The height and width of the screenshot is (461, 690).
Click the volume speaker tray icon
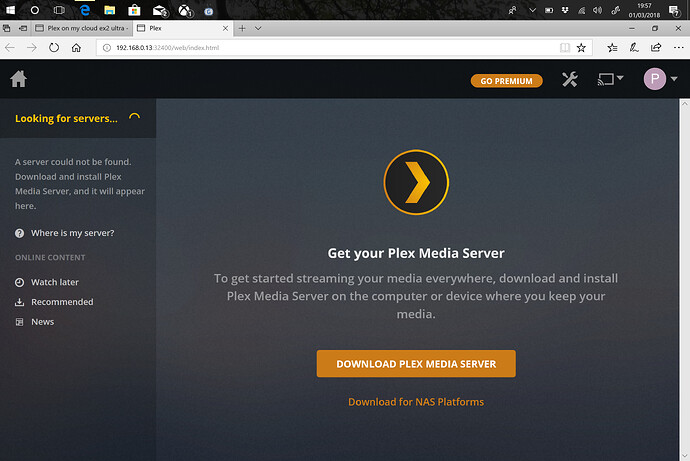(x=597, y=10)
